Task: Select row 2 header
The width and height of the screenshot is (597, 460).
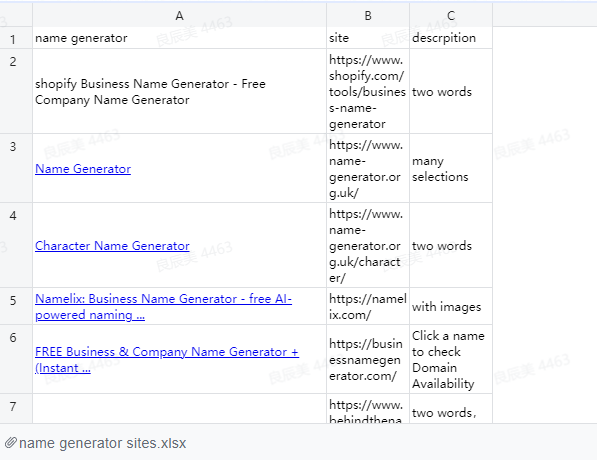Action: [x=13, y=91]
